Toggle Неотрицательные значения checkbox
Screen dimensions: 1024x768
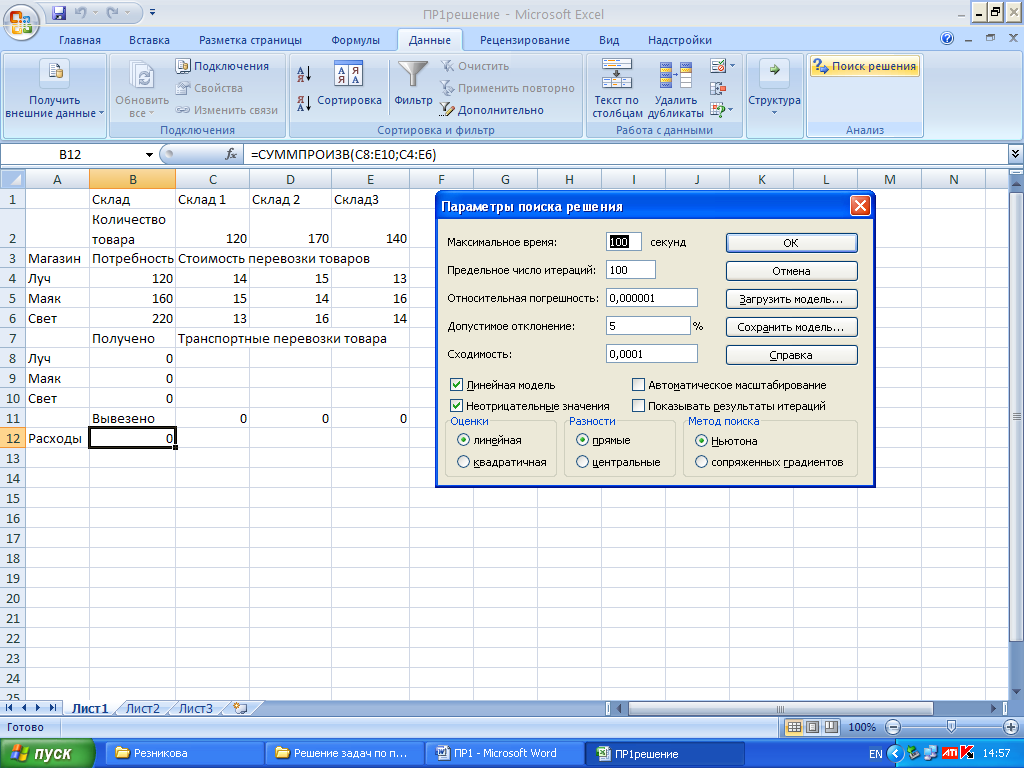(x=456, y=406)
